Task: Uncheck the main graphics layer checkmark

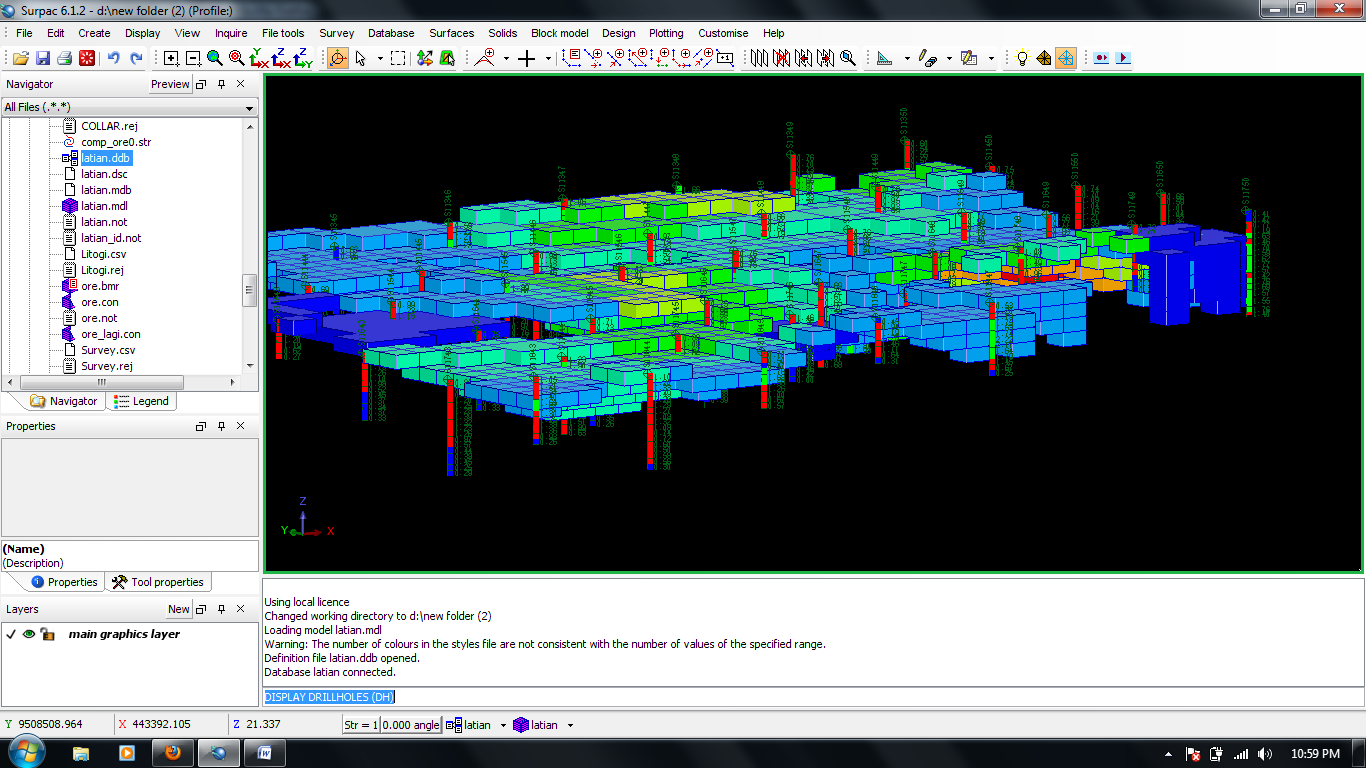Action: point(11,634)
